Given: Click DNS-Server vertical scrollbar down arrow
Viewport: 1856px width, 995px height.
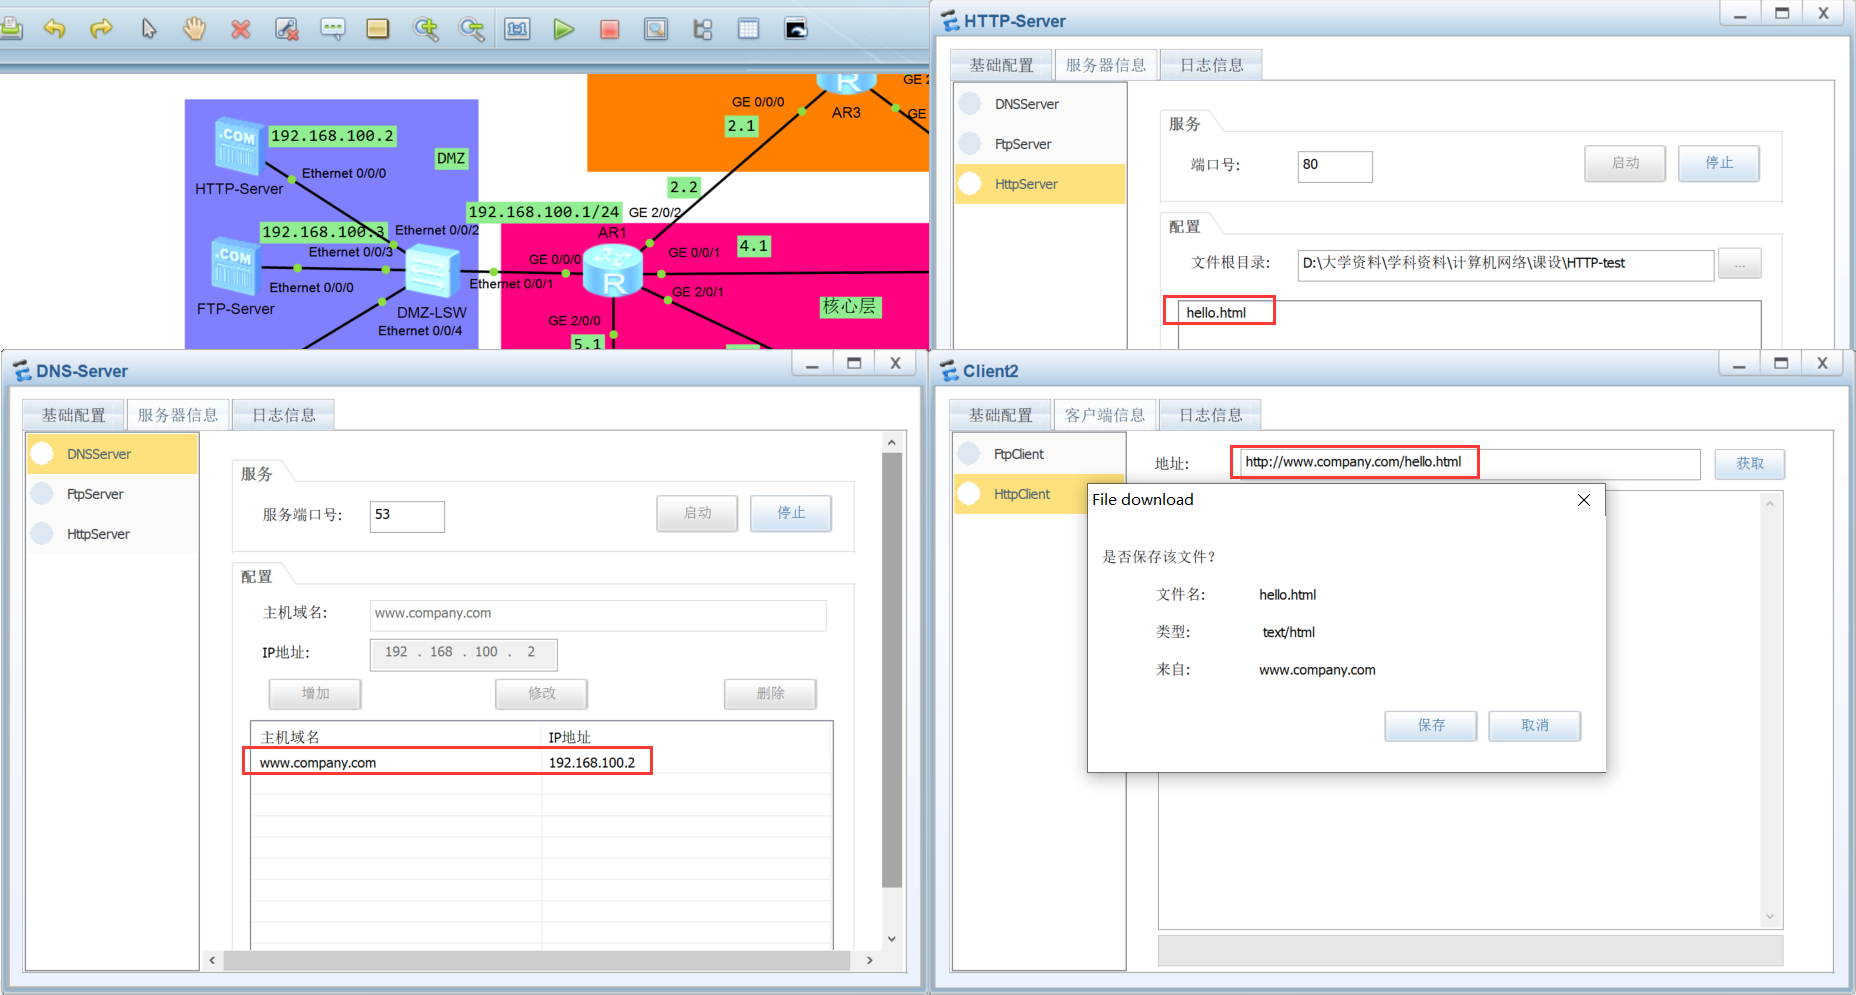Looking at the screenshot, I should (892, 939).
